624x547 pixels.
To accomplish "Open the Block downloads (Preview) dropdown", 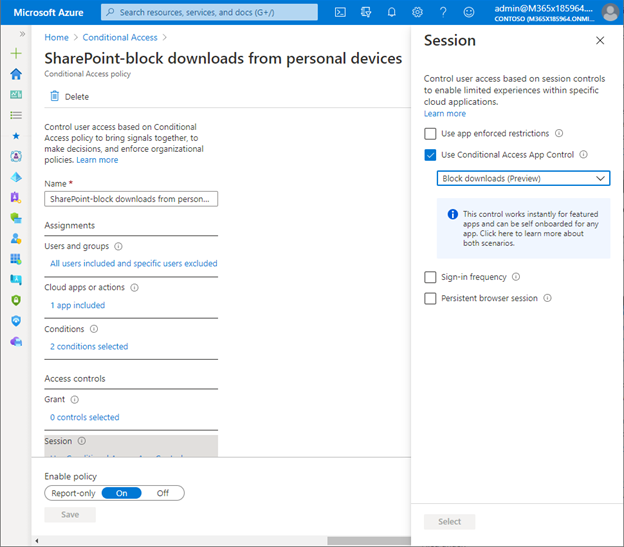I will 523,178.
